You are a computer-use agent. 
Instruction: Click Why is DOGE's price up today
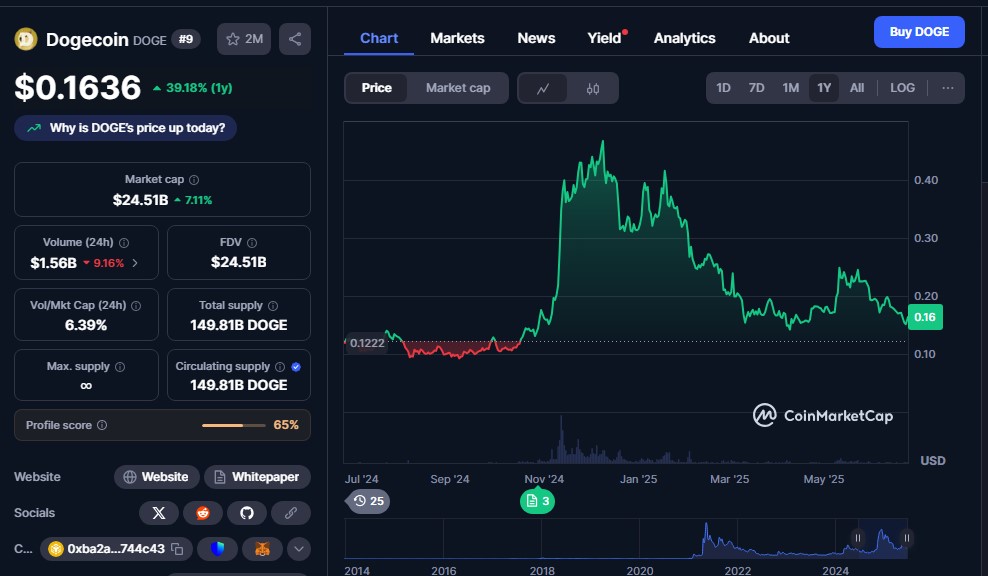[x=125, y=128]
